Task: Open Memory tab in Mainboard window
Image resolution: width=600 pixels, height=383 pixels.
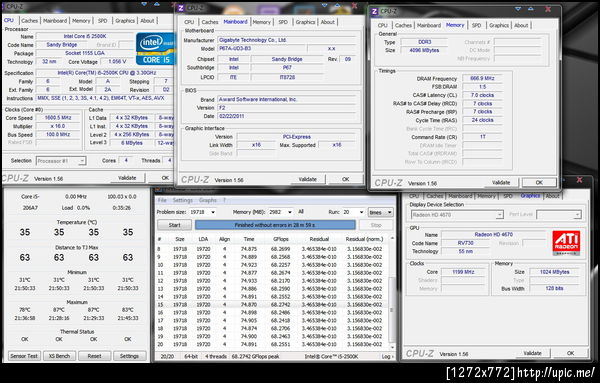Action: [x=261, y=22]
